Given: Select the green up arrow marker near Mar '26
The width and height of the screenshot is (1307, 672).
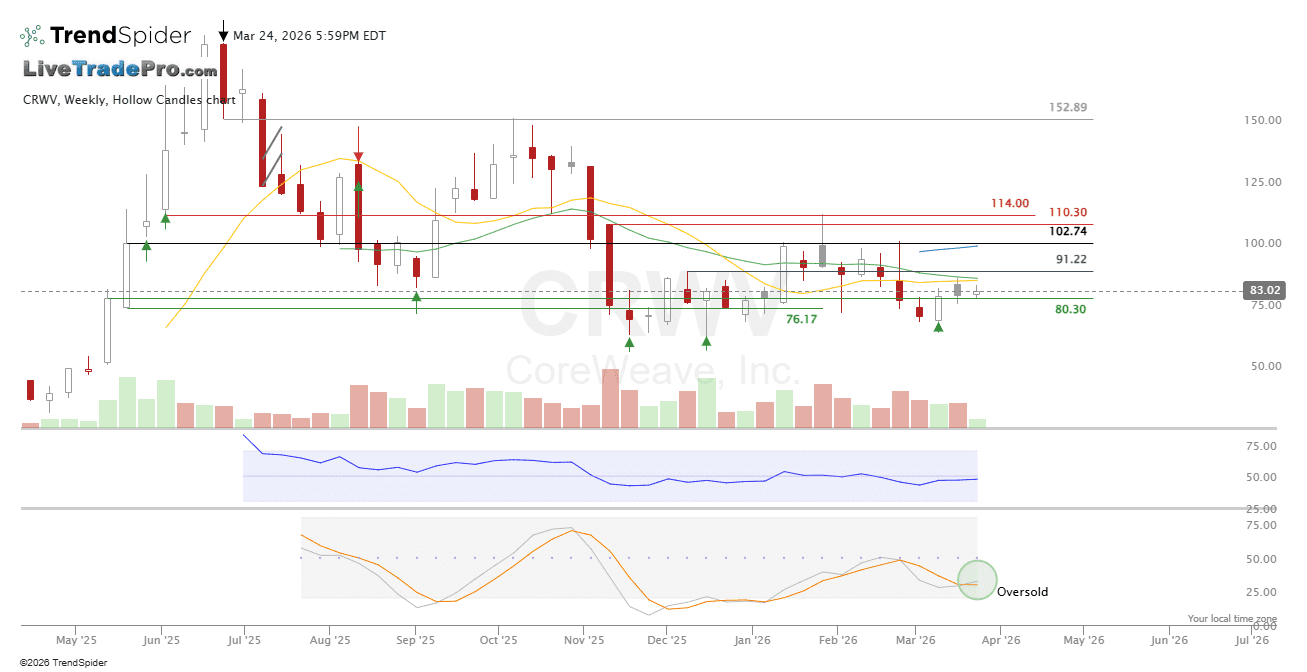Looking at the screenshot, I should [x=938, y=326].
